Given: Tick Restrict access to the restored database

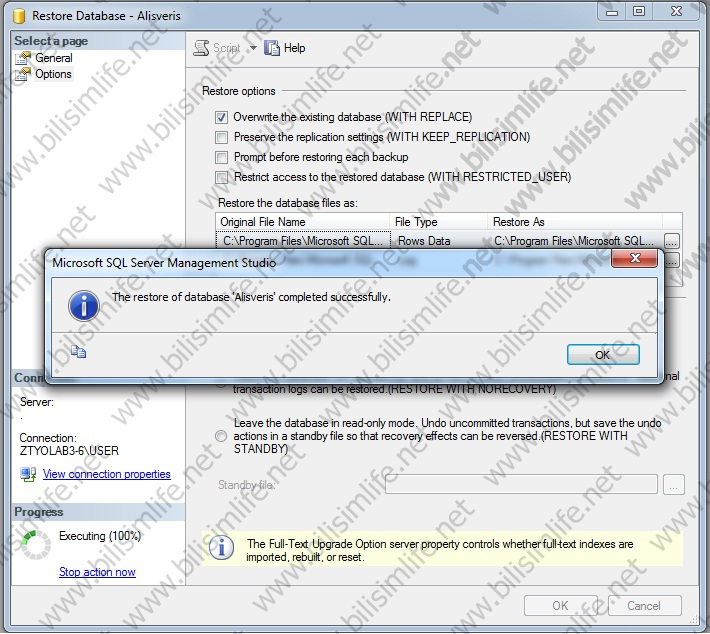Looking at the screenshot, I should [x=222, y=177].
